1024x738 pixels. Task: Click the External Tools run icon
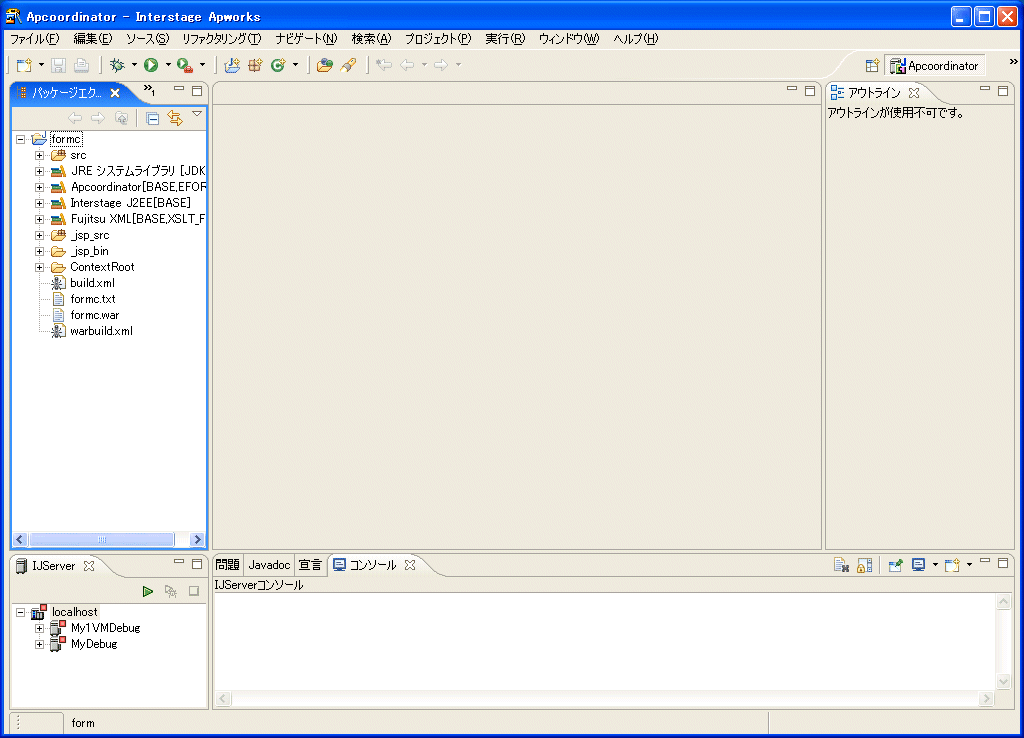[x=185, y=65]
